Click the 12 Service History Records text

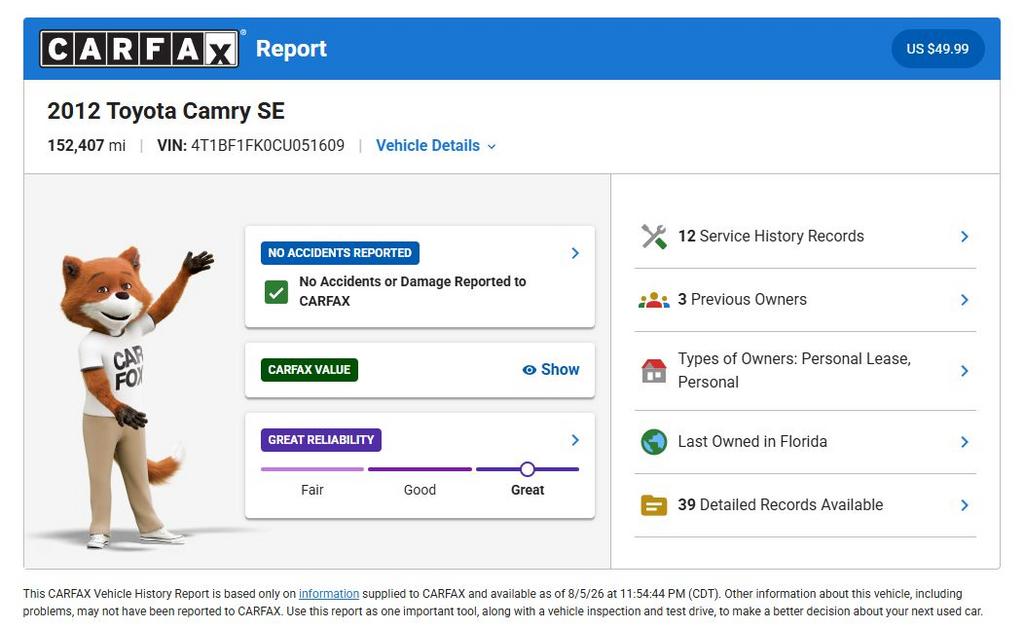click(x=771, y=236)
